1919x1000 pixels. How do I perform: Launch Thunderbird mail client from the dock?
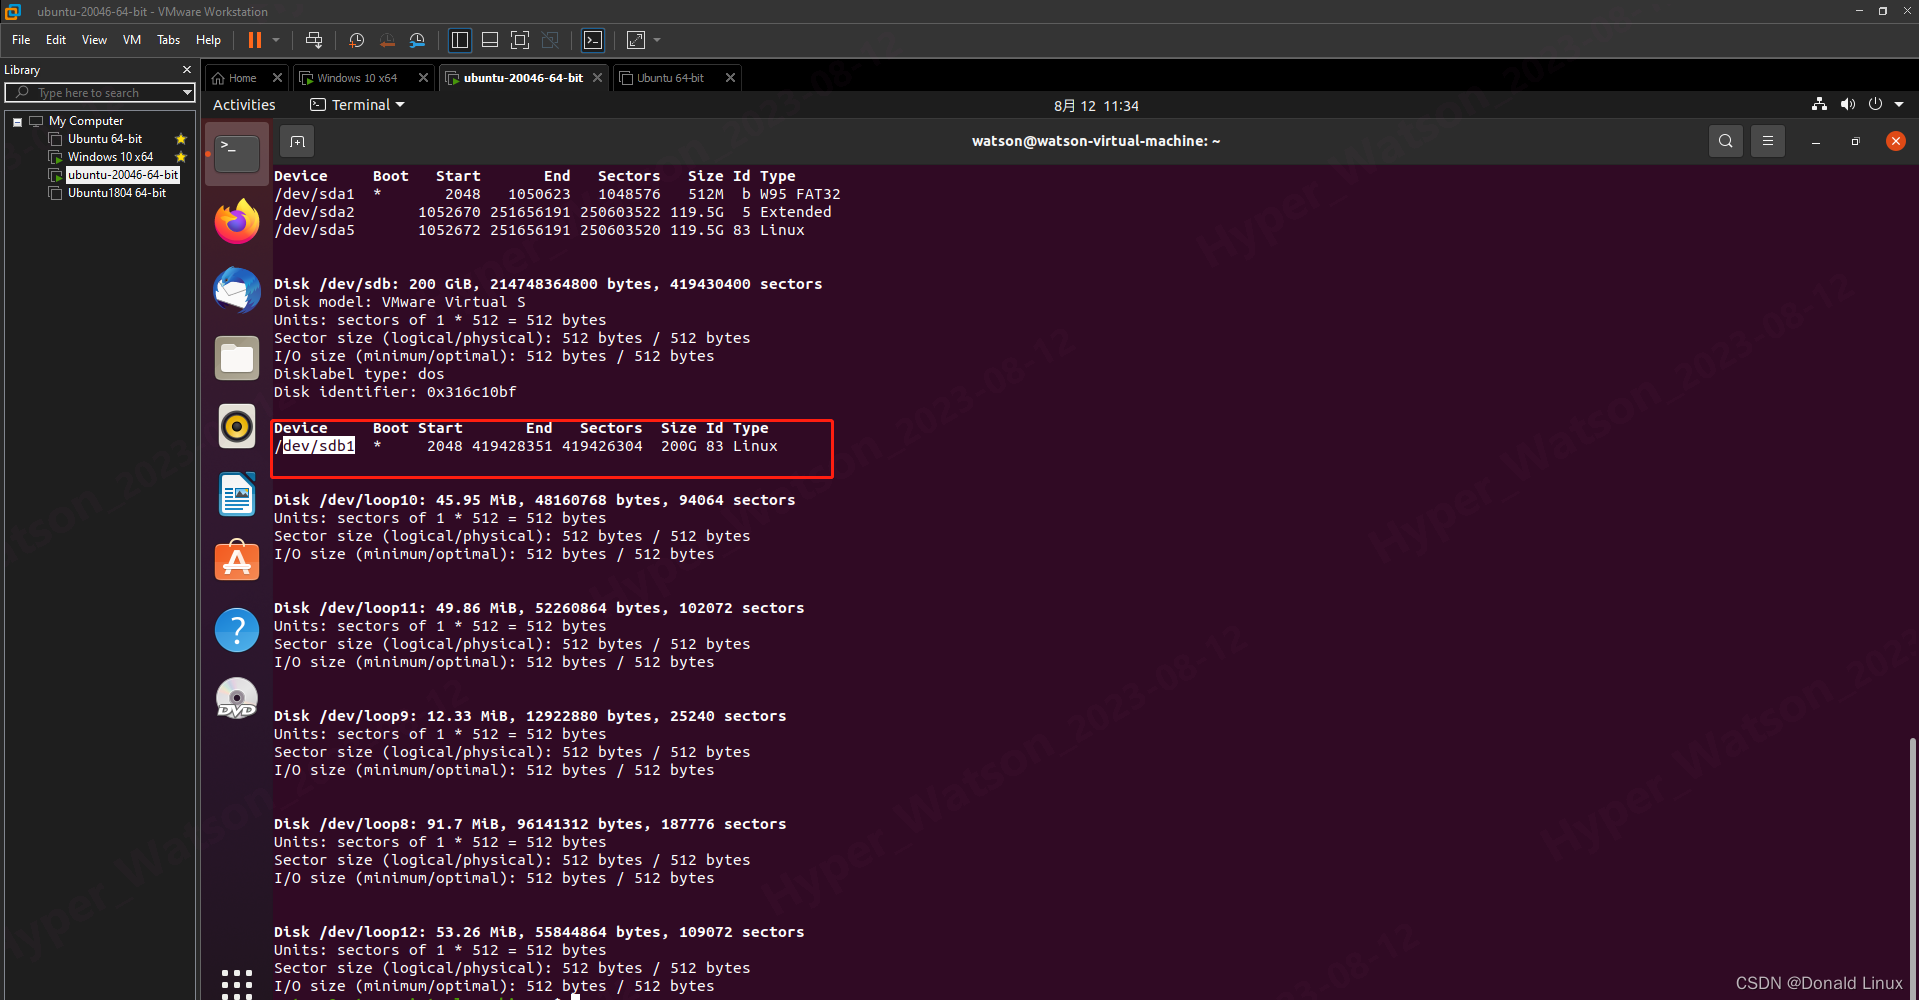(x=236, y=290)
